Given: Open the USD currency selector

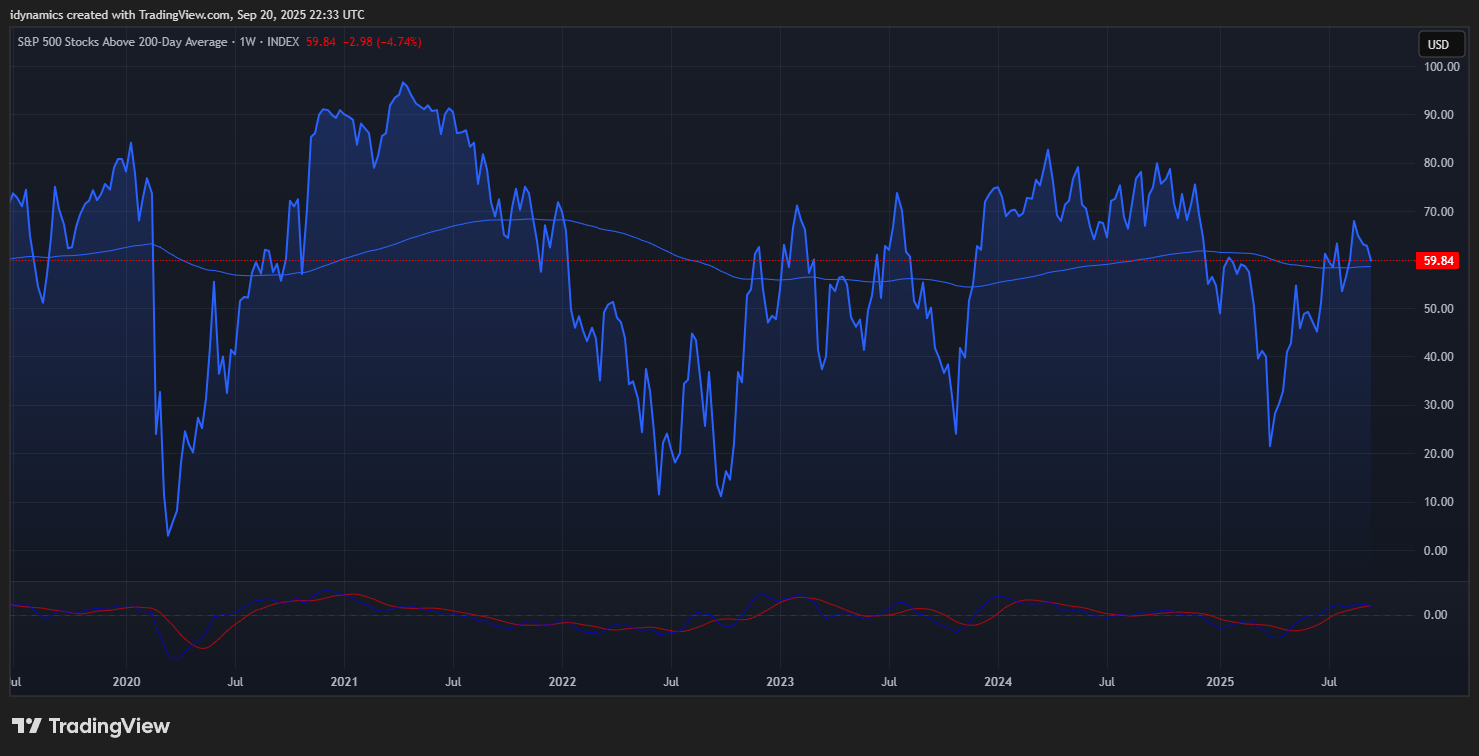Looking at the screenshot, I should click(1438, 44).
